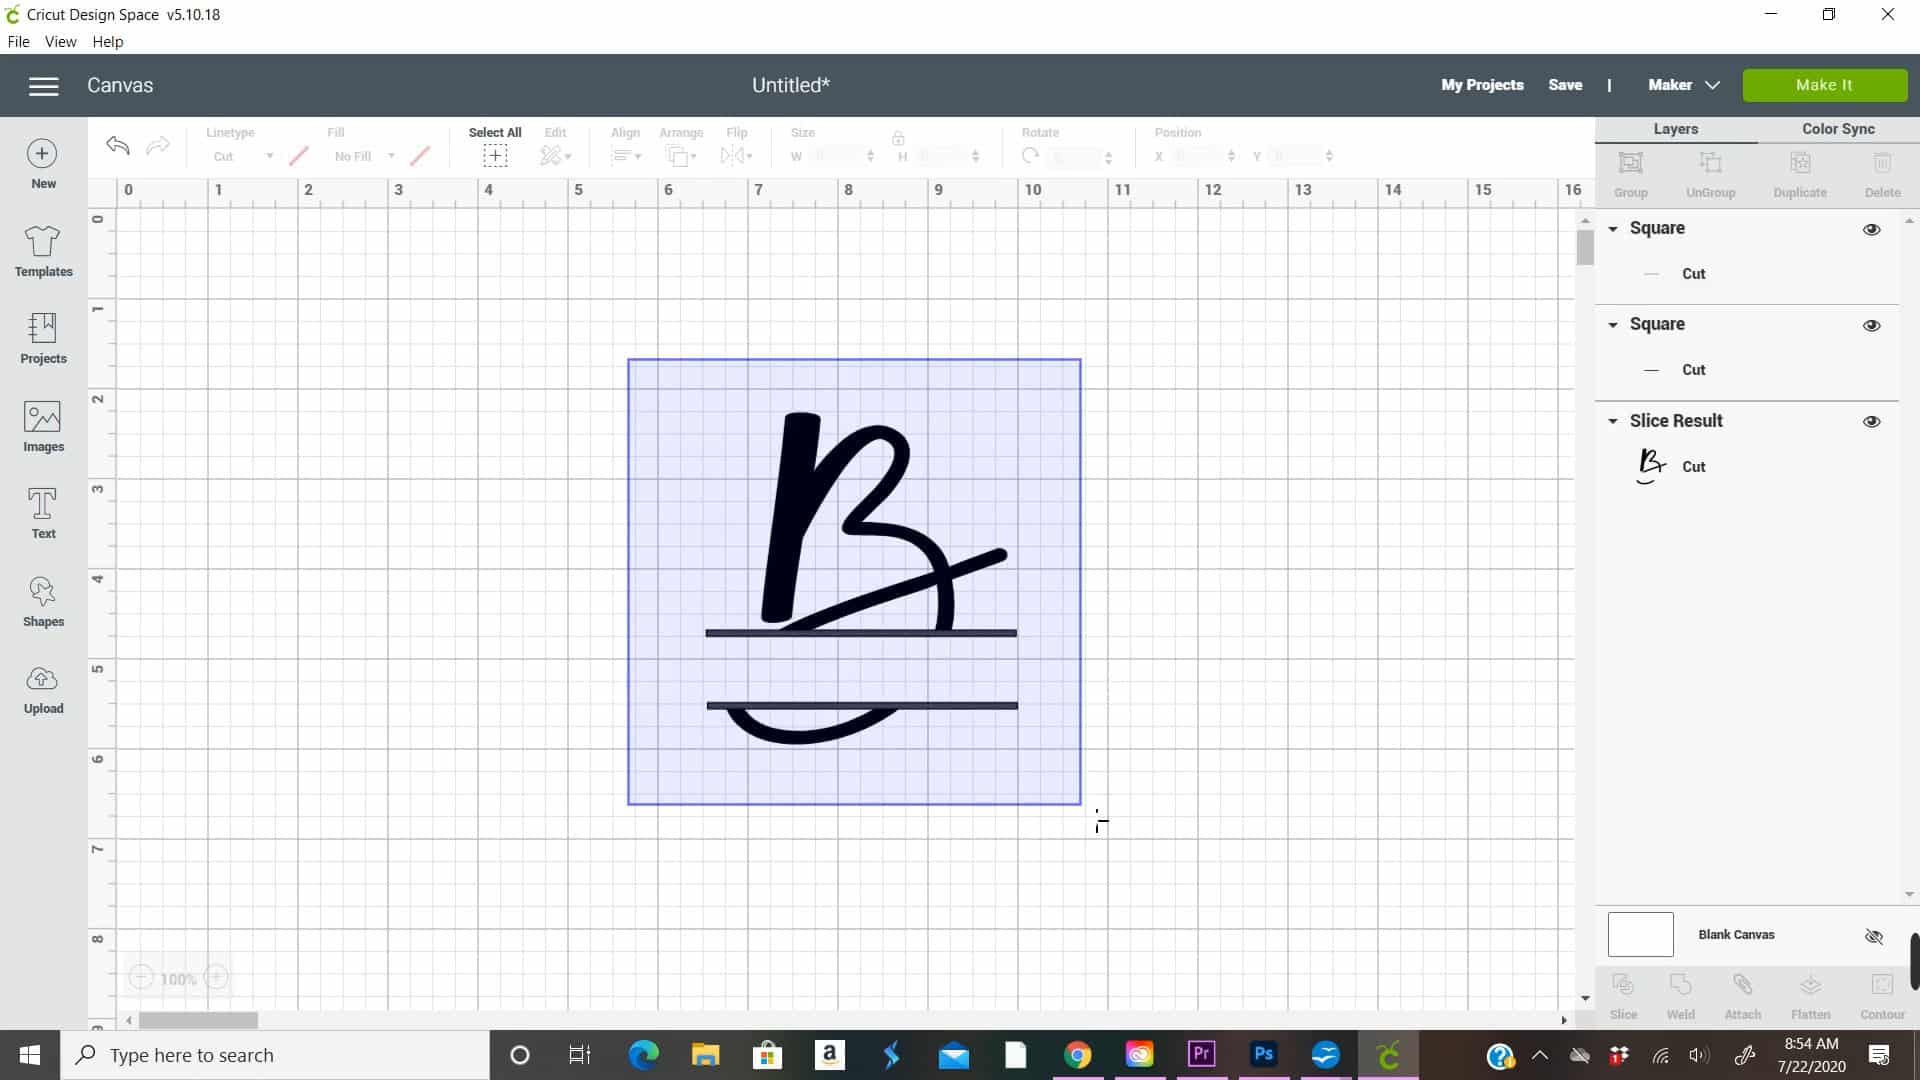This screenshot has width=1920, height=1080.
Task: Click the UnGroup icon
Action: coord(1710,163)
